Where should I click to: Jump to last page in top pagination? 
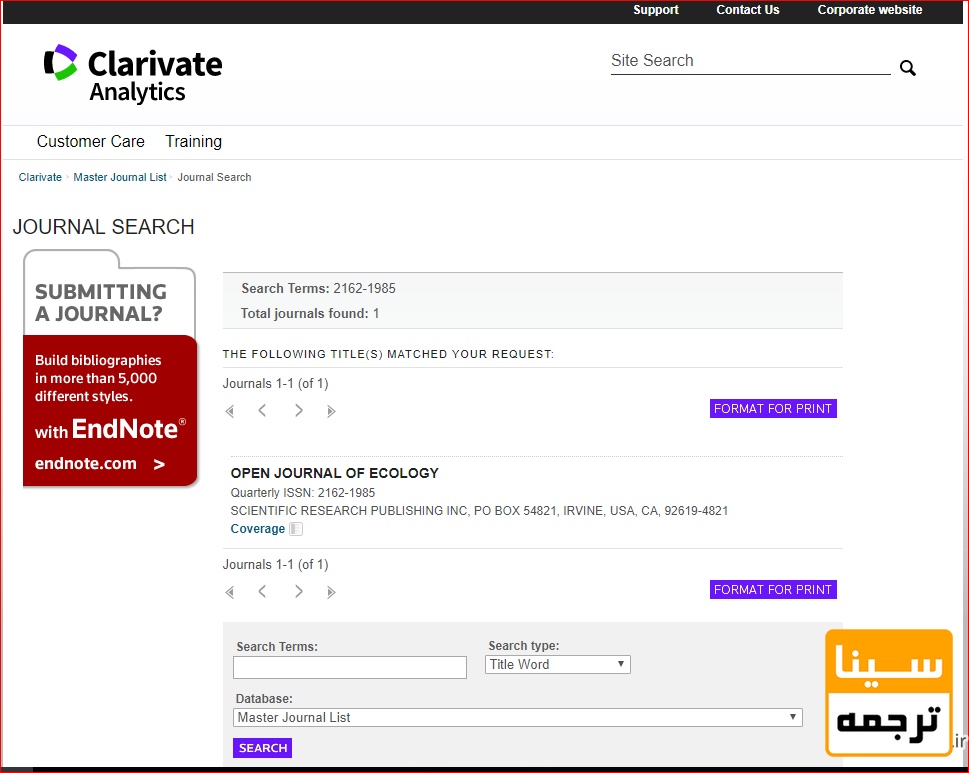click(331, 411)
